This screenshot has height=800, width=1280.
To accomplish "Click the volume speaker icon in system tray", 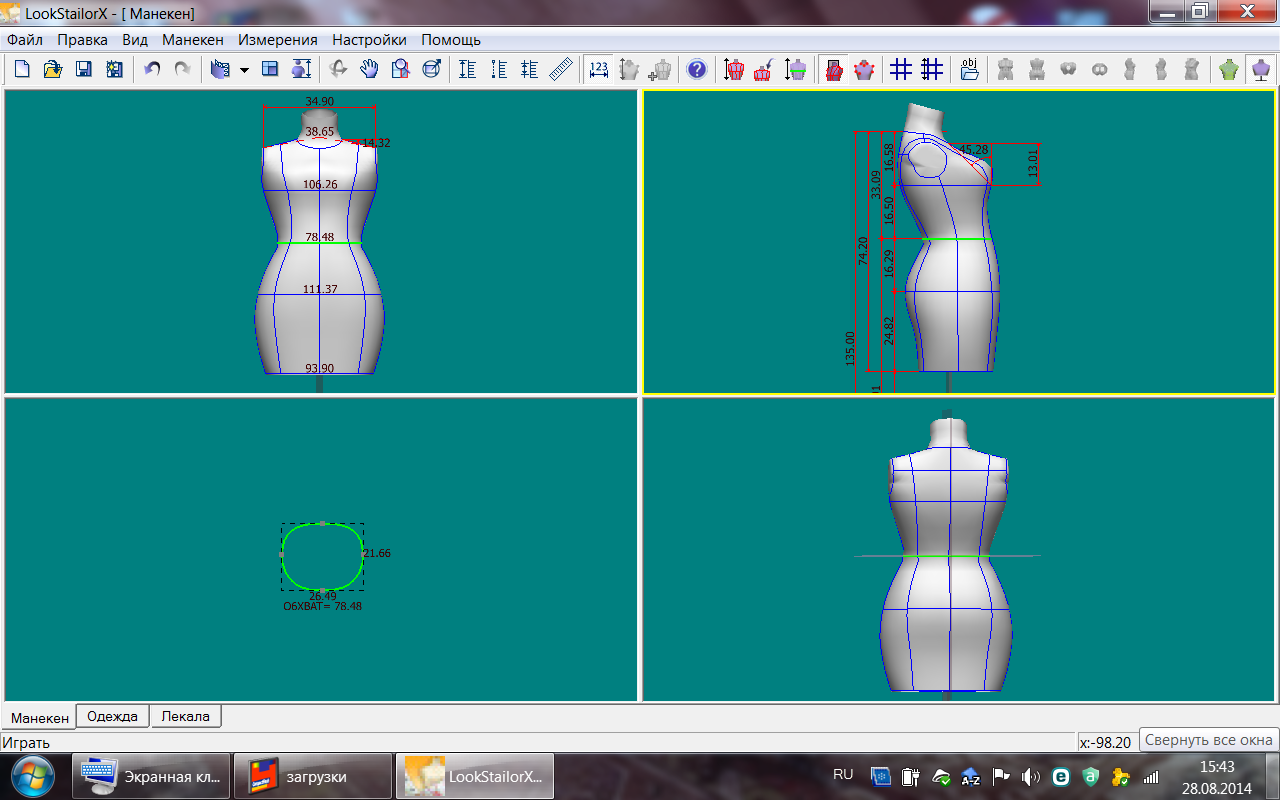I will pyautogui.click(x=1031, y=776).
